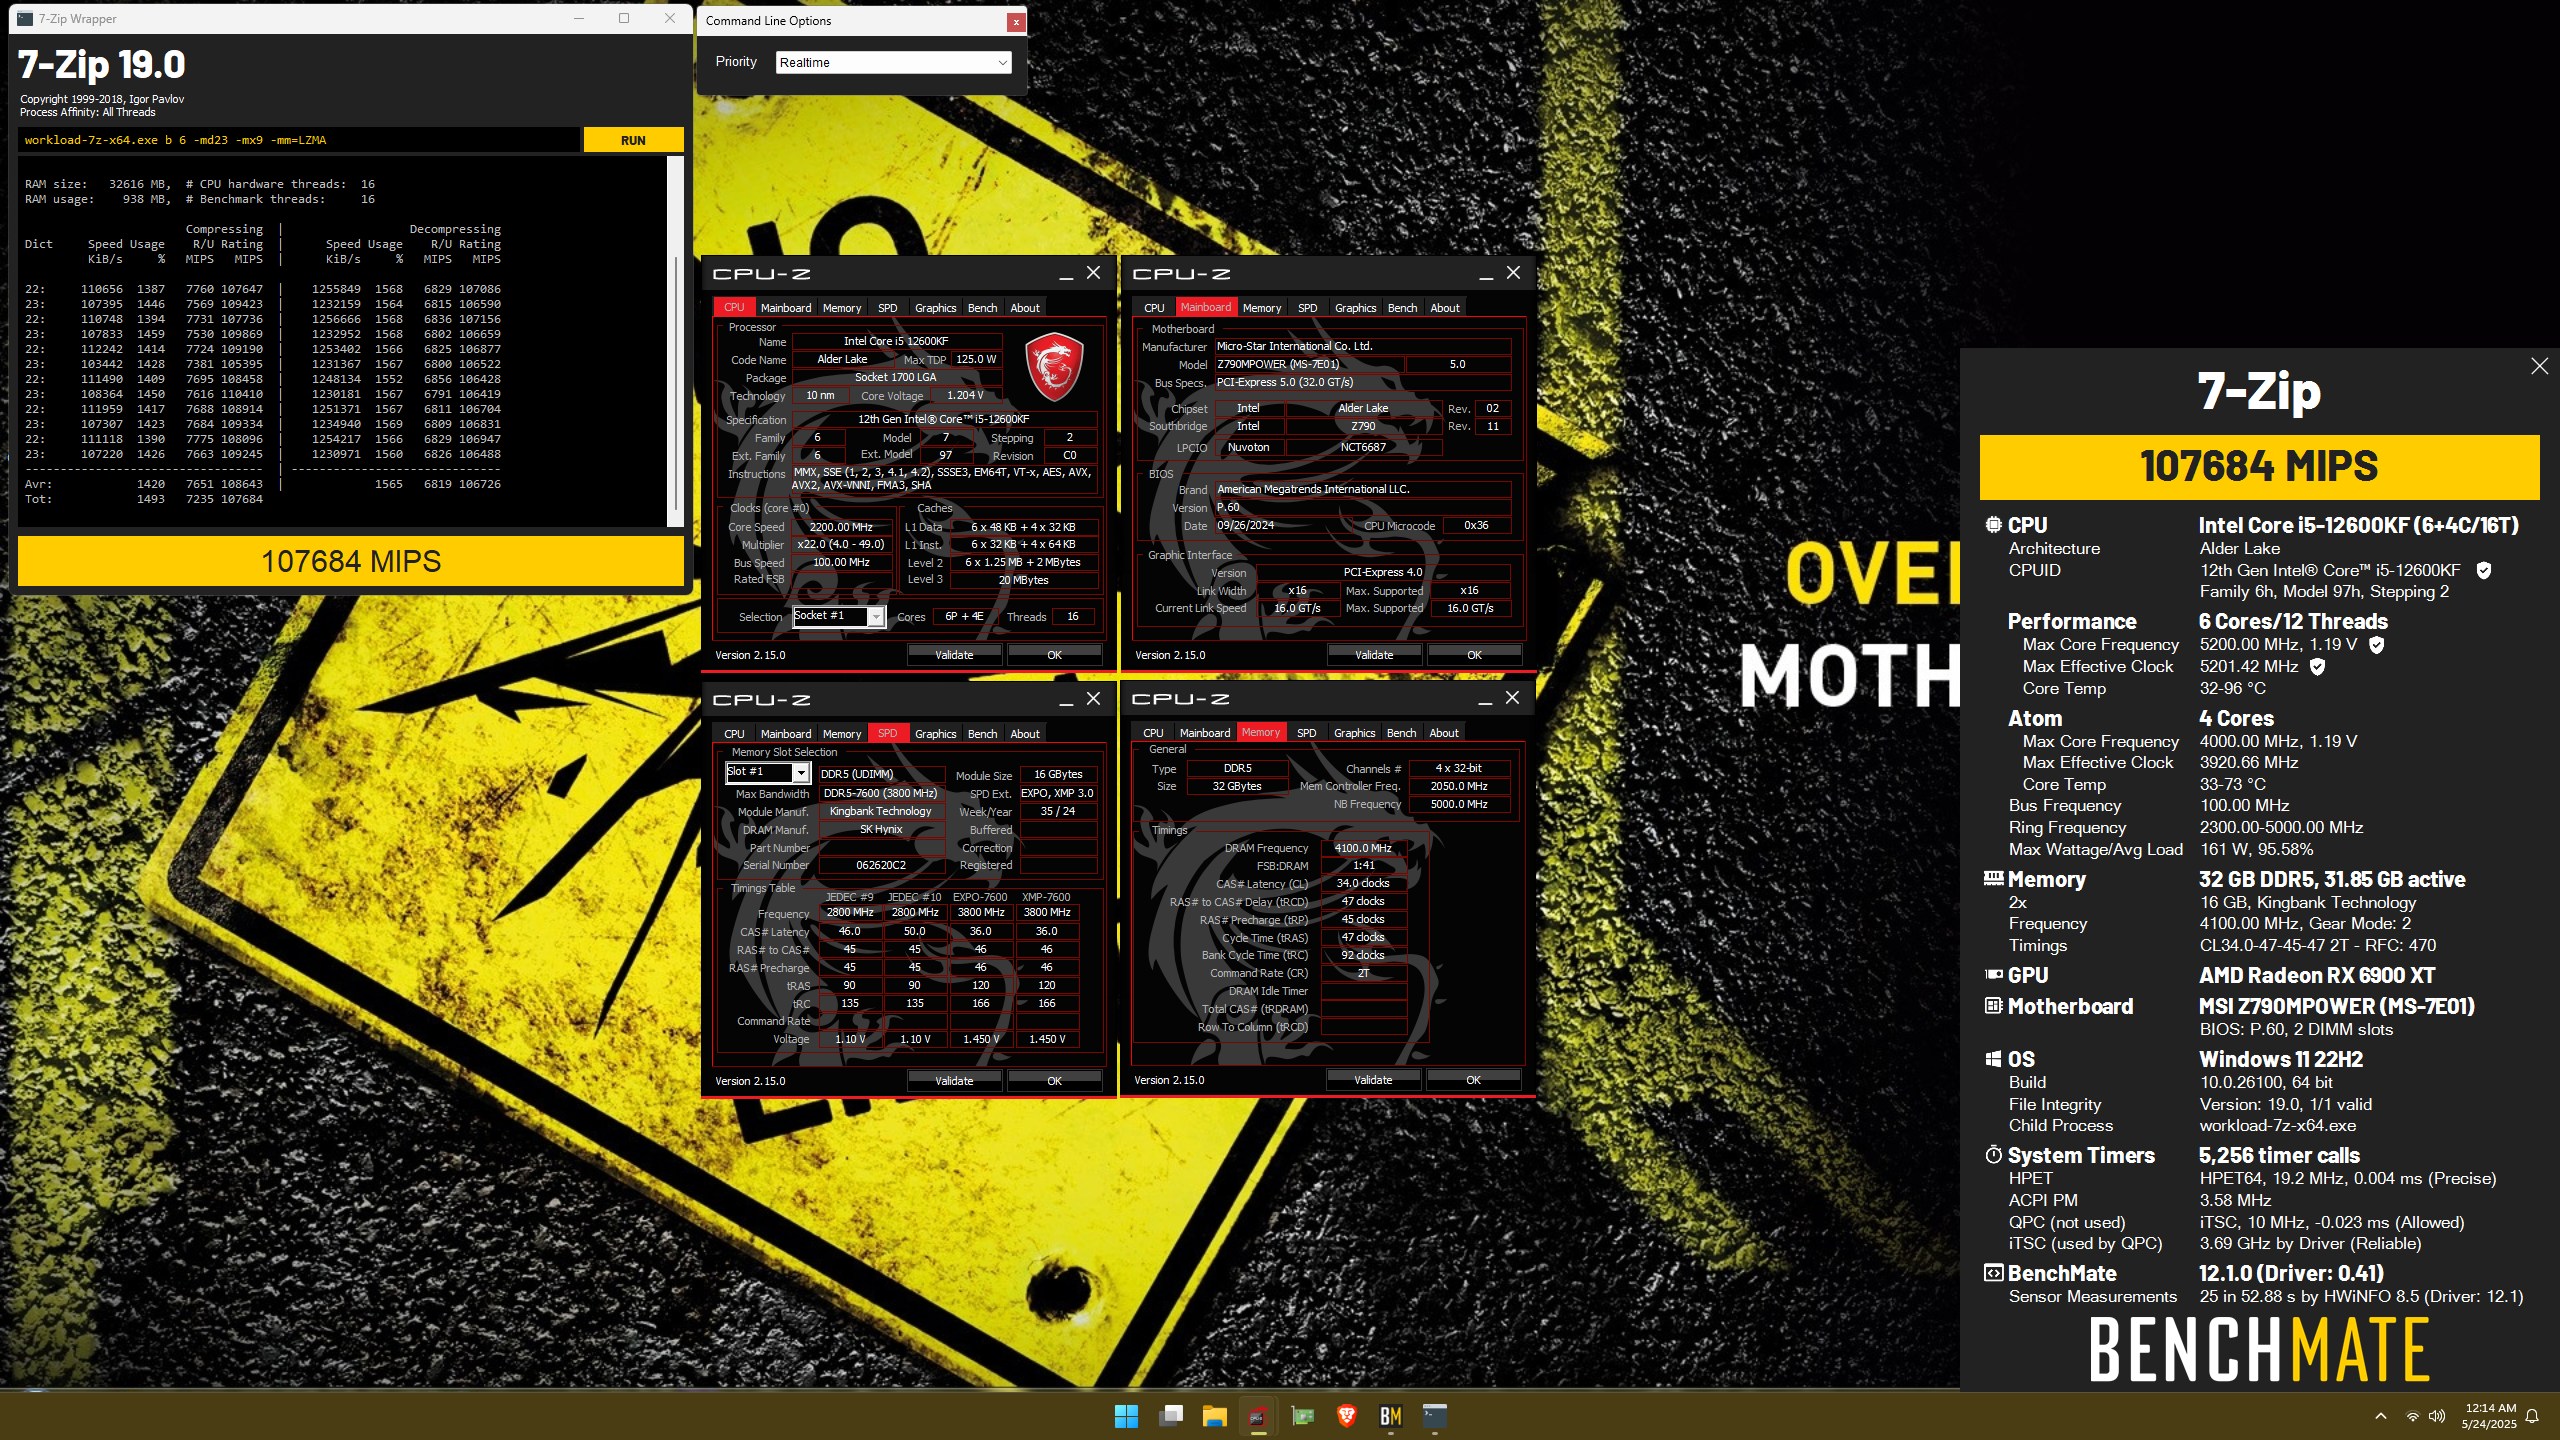Open File Explorer from the taskbar
This screenshot has width=2560, height=1440.
click(x=1214, y=1416)
